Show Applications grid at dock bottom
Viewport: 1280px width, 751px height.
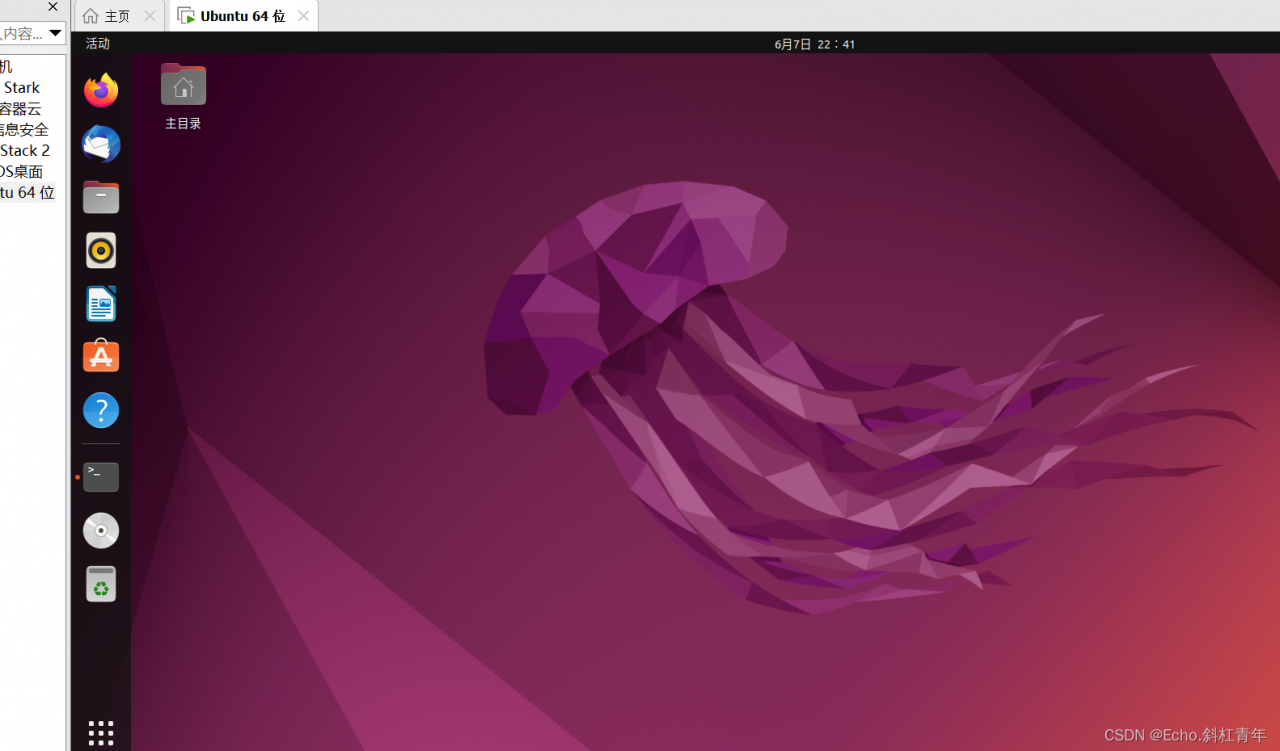tap(101, 733)
